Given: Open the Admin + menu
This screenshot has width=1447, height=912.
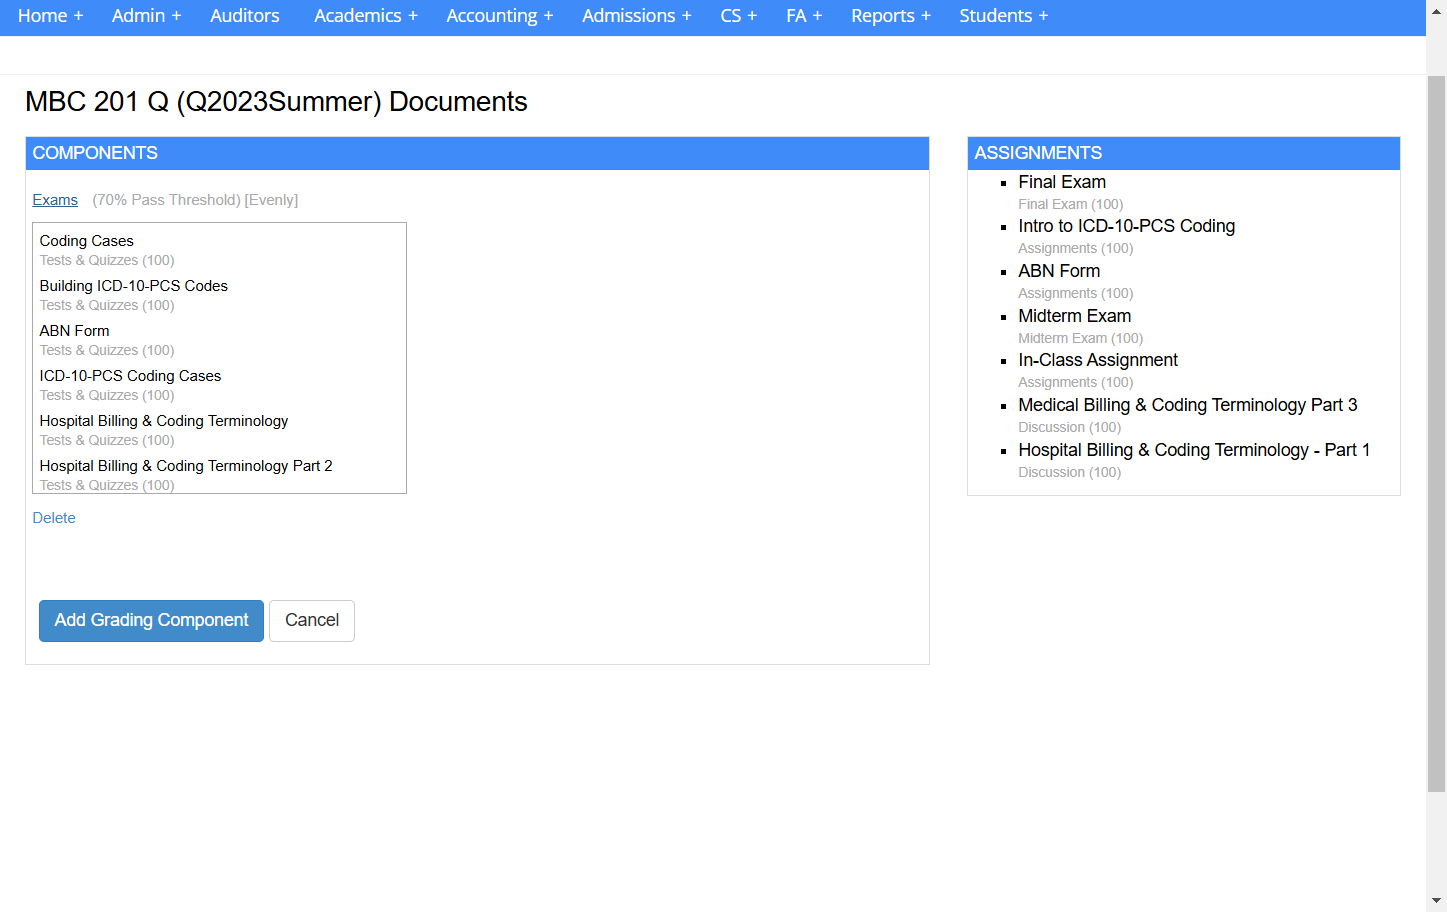Looking at the screenshot, I should 146,16.
